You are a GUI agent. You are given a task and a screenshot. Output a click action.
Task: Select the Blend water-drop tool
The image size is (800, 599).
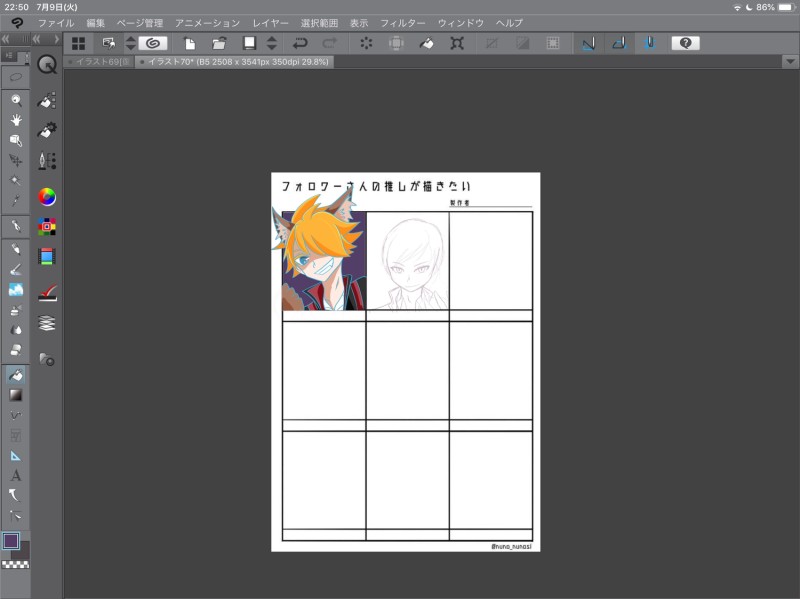point(16,330)
